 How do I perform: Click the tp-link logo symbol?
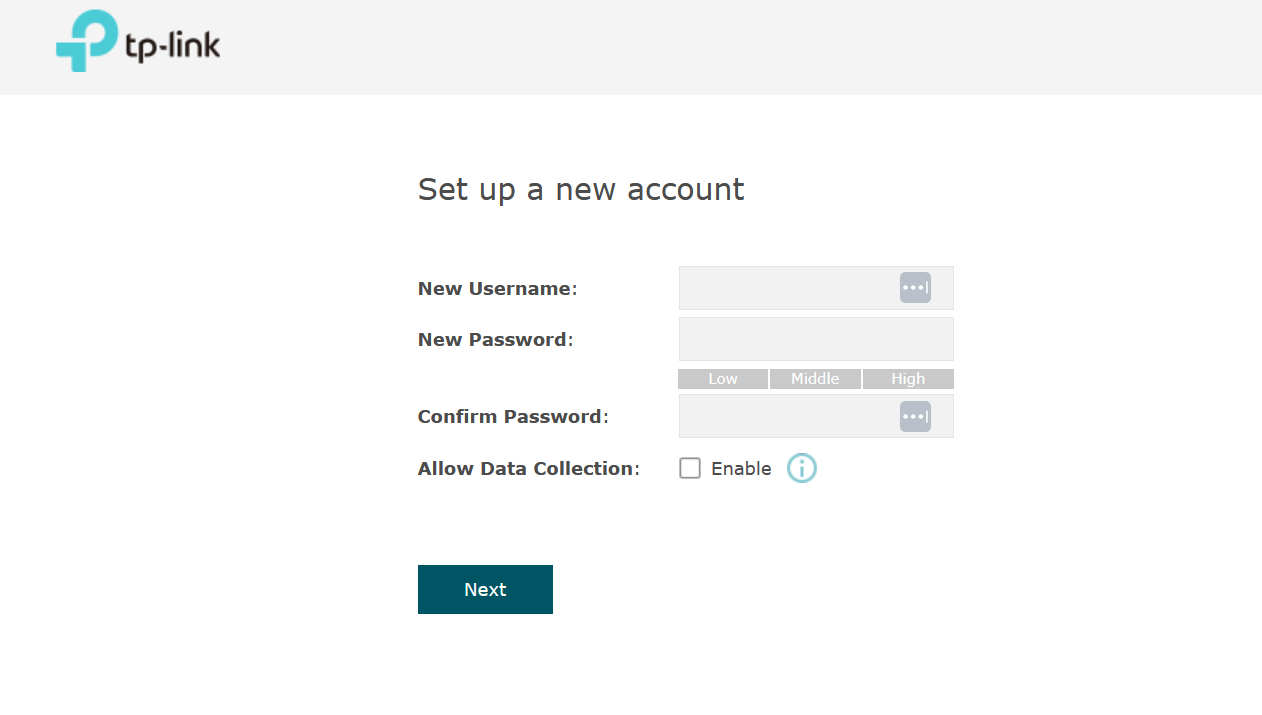coord(86,41)
